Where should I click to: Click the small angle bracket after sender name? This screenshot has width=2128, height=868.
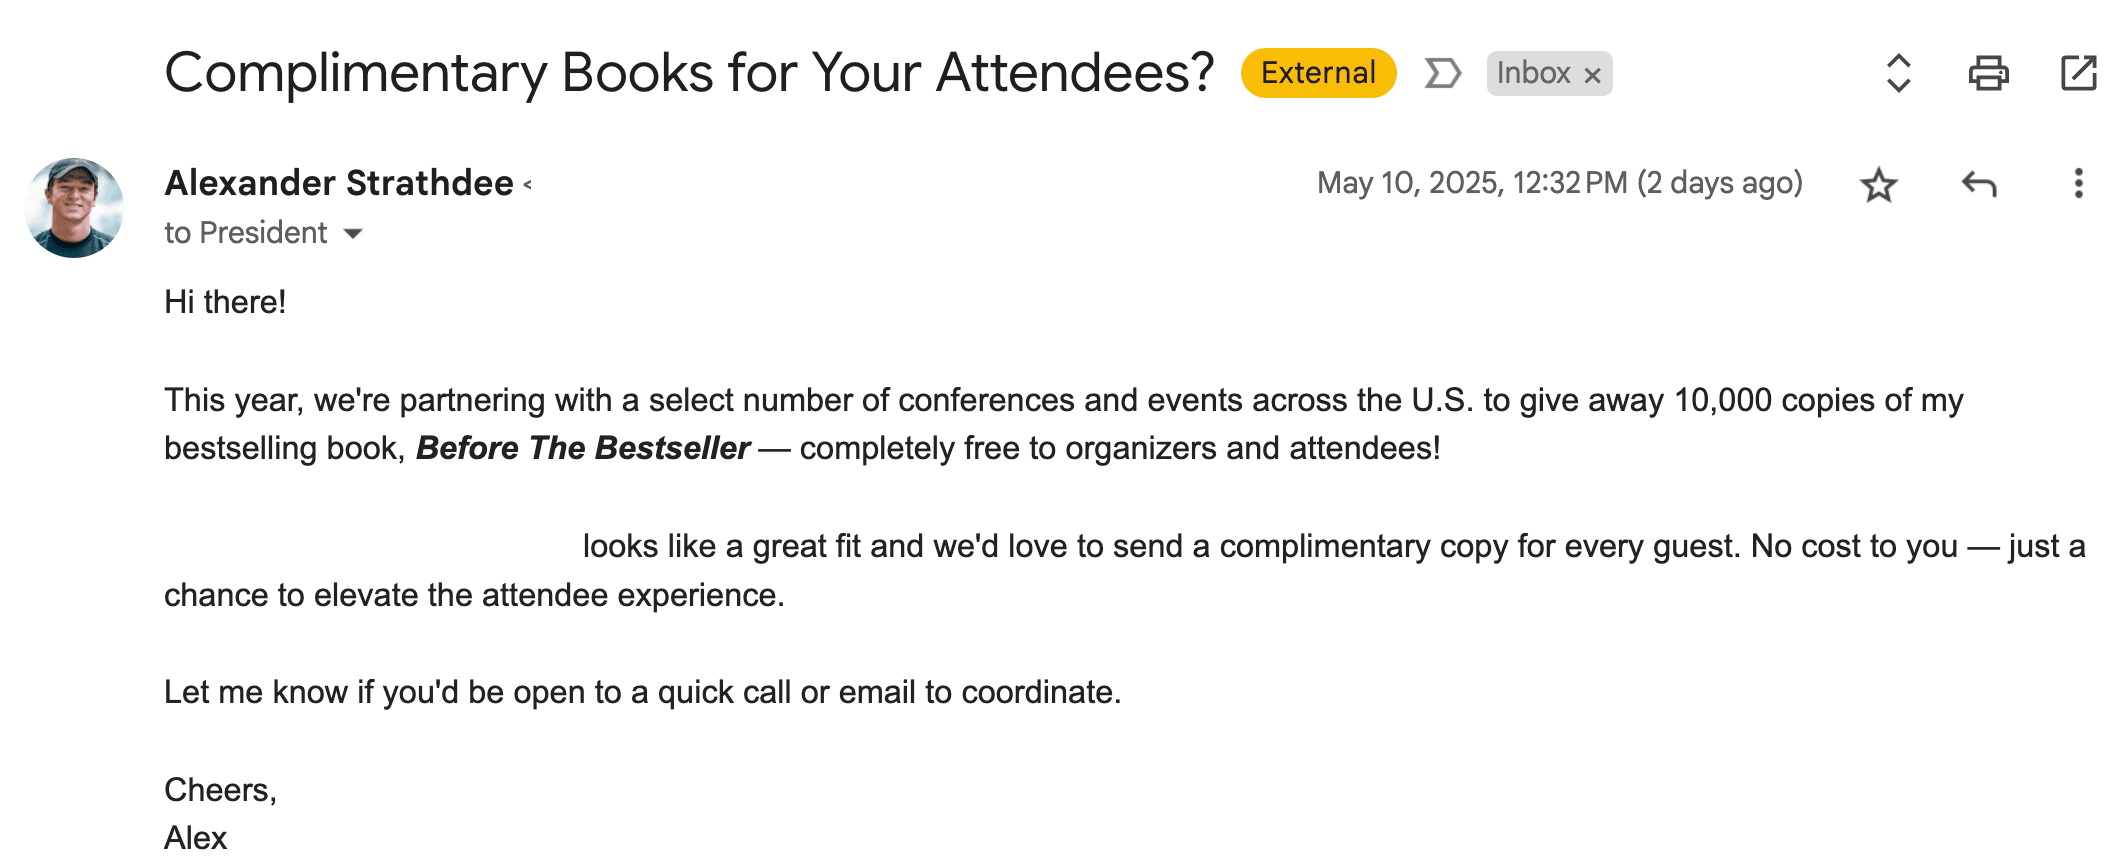(x=527, y=185)
